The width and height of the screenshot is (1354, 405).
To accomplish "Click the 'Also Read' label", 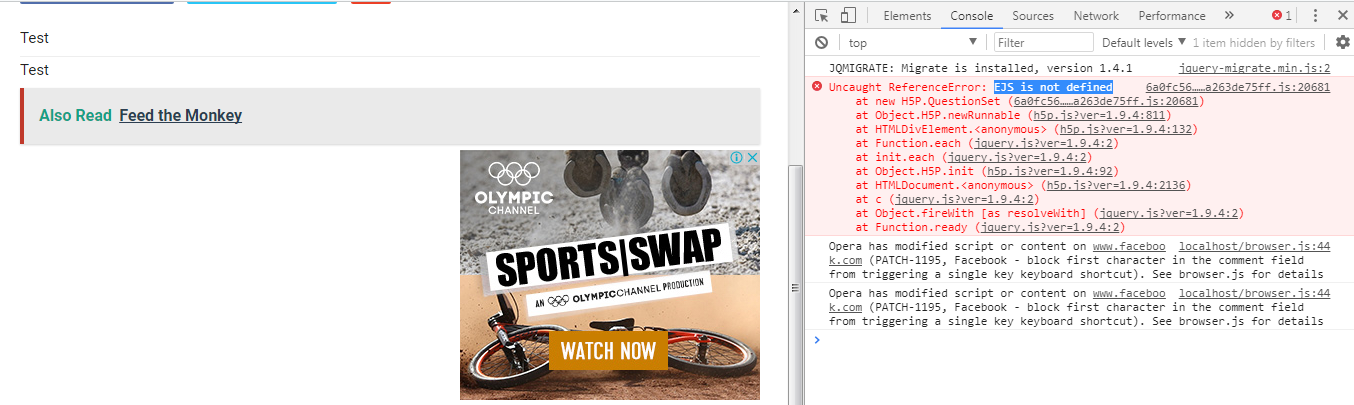I will 75,116.
